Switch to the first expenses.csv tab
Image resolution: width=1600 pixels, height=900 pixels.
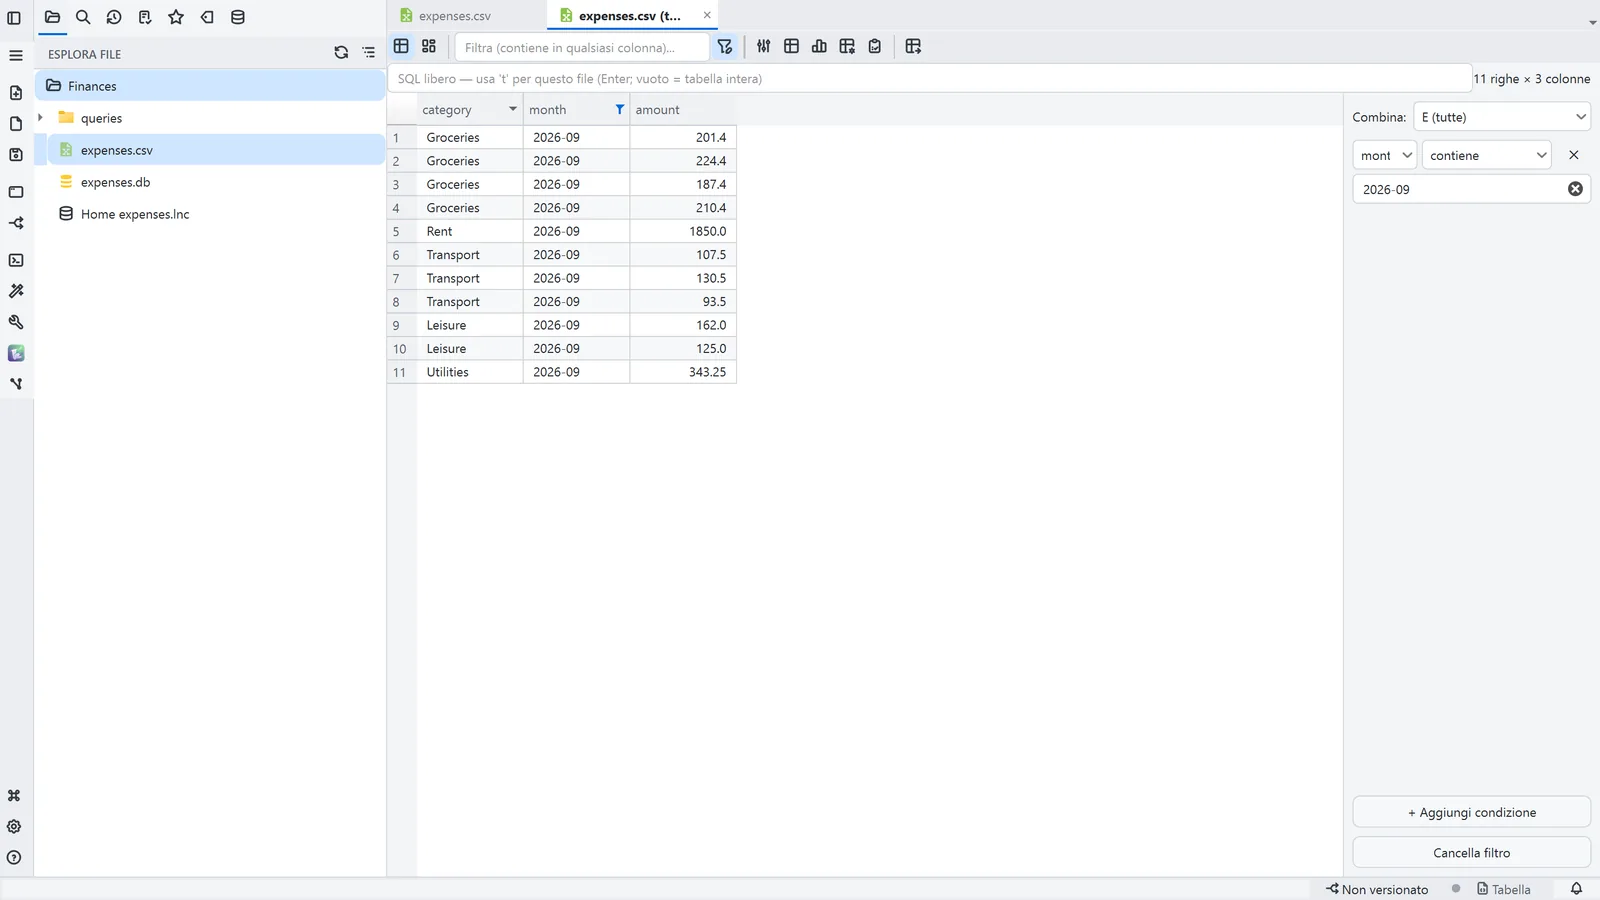click(x=455, y=16)
